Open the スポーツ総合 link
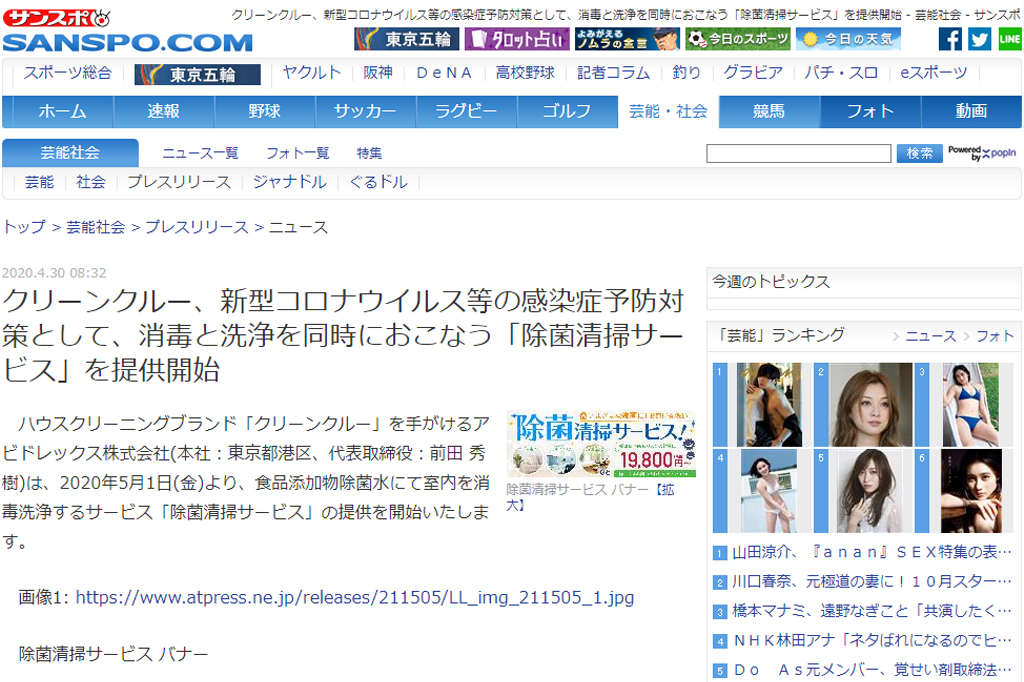The width and height of the screenshot is (1024, 682). (x=68, y=73)
